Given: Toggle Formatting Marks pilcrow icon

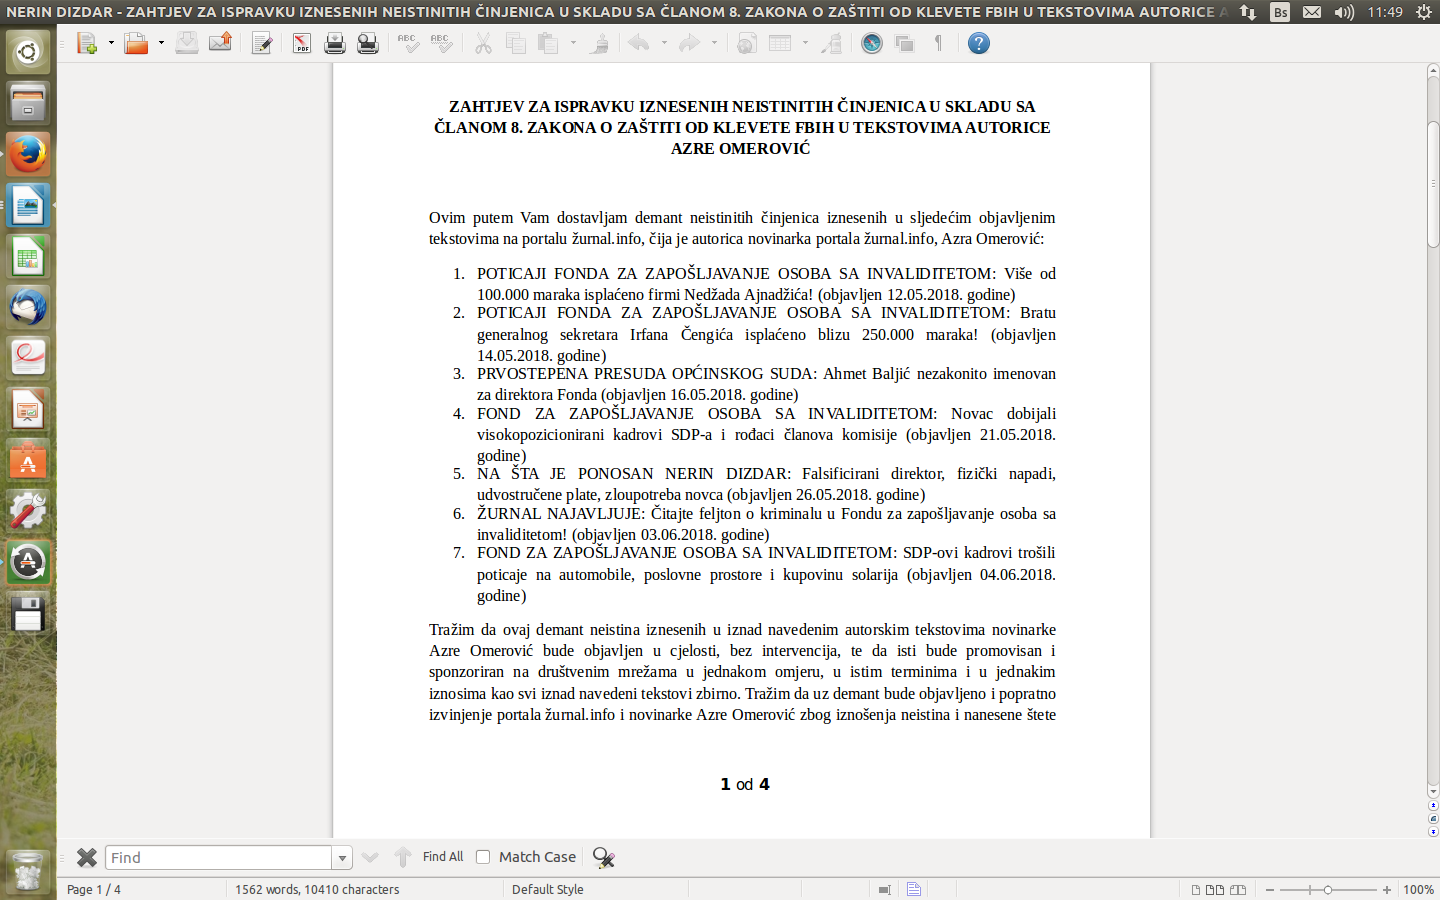Looking at the screenshot, I should [938, 43].
